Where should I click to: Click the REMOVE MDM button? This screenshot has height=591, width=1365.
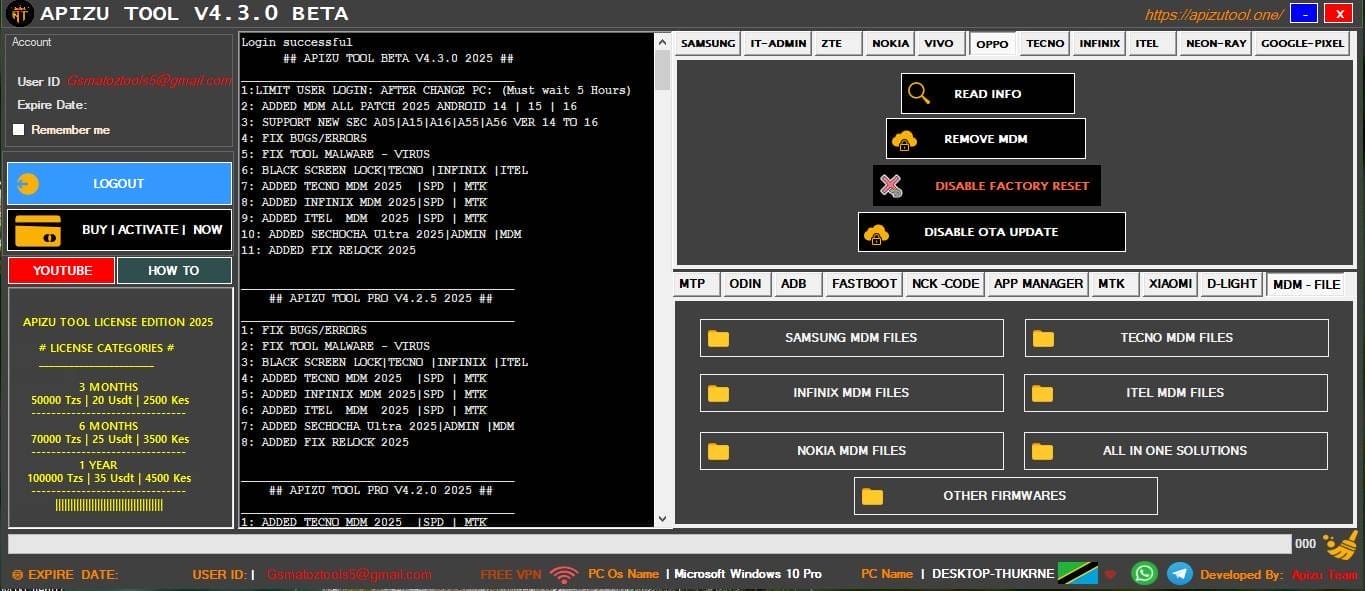pyautogui.click(x=986, y=139)
